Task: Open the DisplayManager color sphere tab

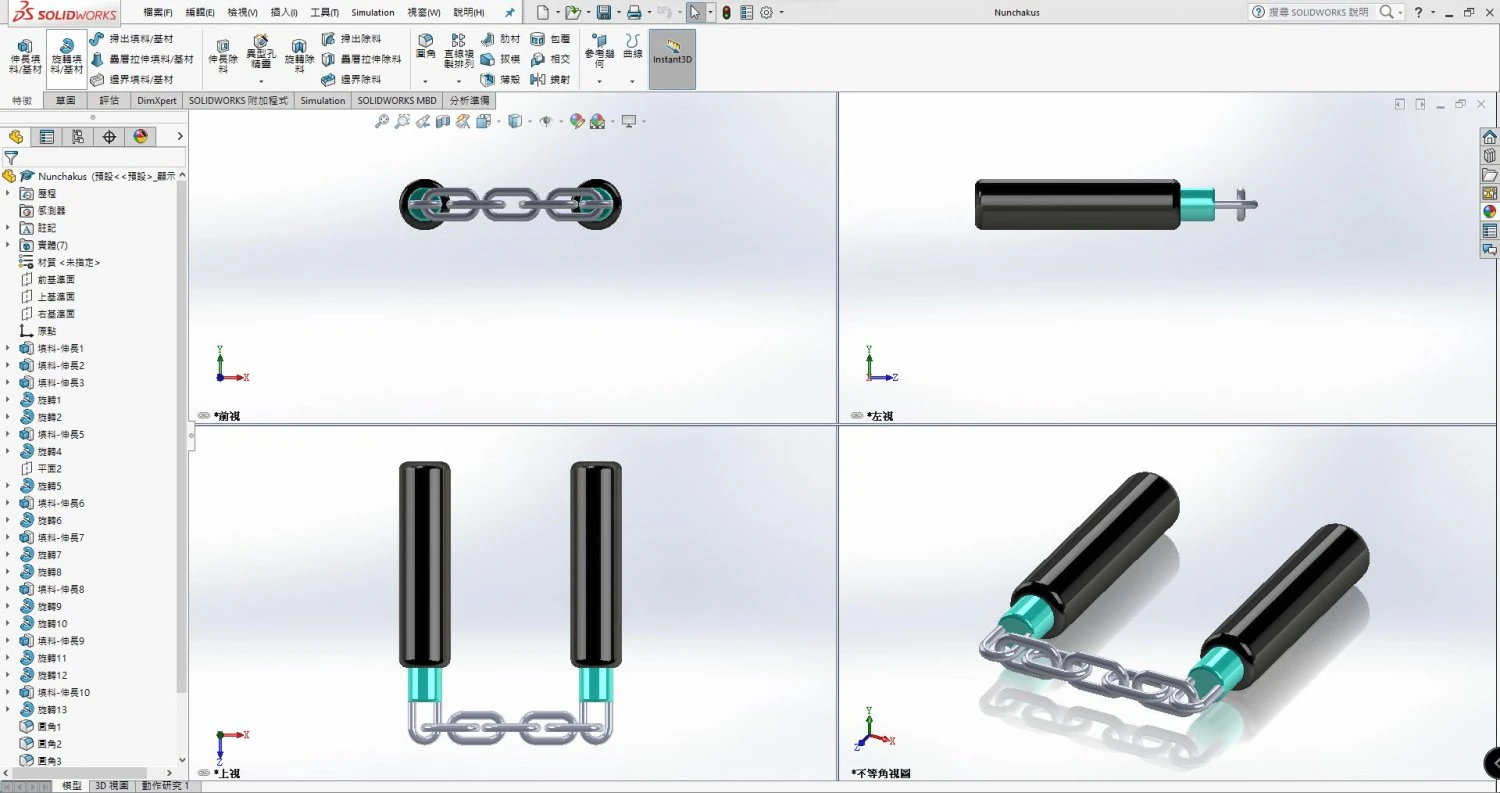Action: (141, 137)
